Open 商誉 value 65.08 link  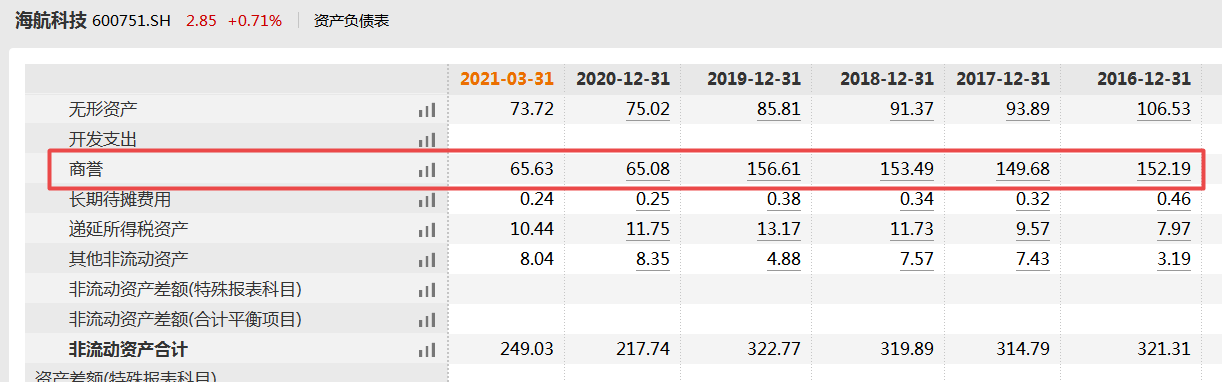(x=648, y=169)
